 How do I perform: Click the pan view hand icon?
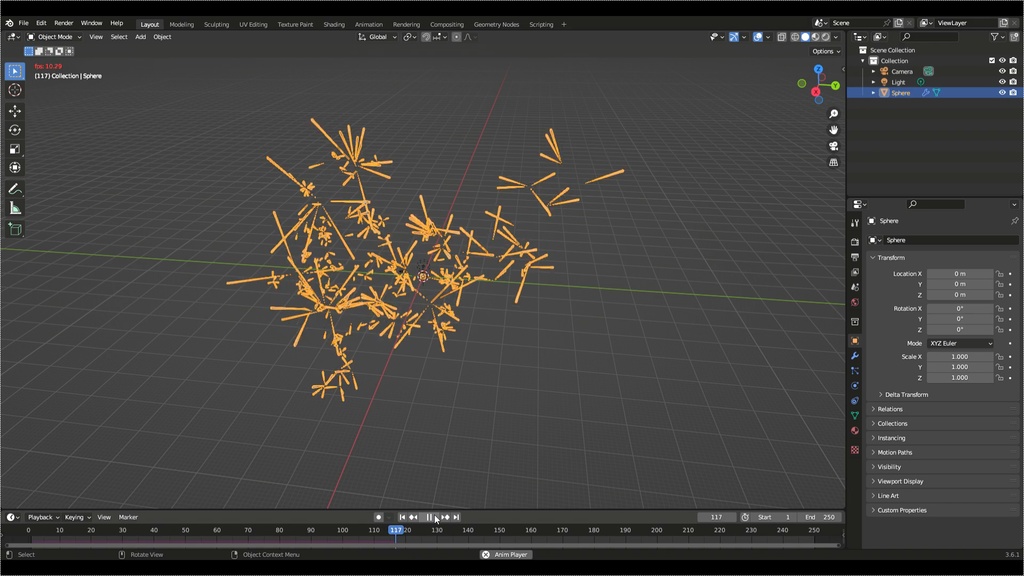coord(833,130)
